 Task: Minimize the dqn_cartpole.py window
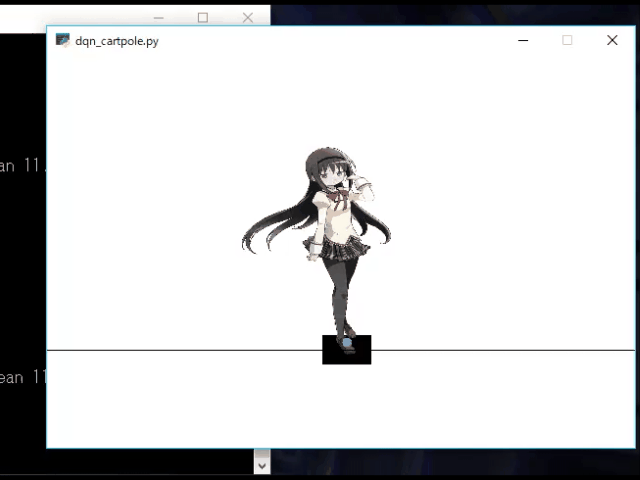pos(523,40)
